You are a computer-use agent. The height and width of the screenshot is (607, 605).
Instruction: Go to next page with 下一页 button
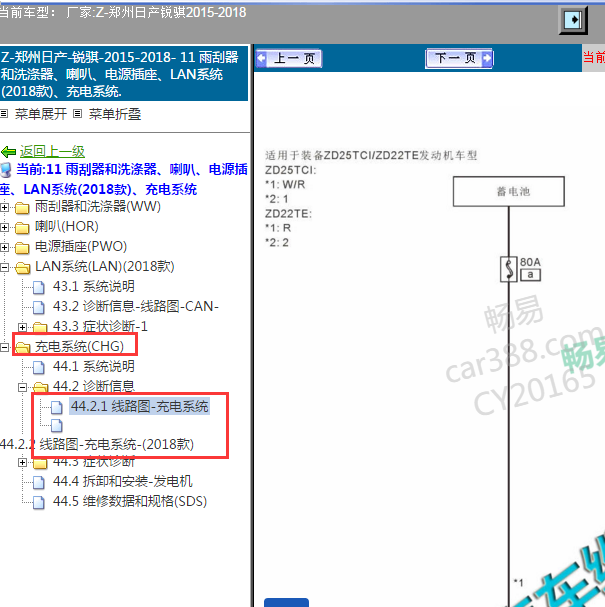pyautogui.click(x=459, y=58)
